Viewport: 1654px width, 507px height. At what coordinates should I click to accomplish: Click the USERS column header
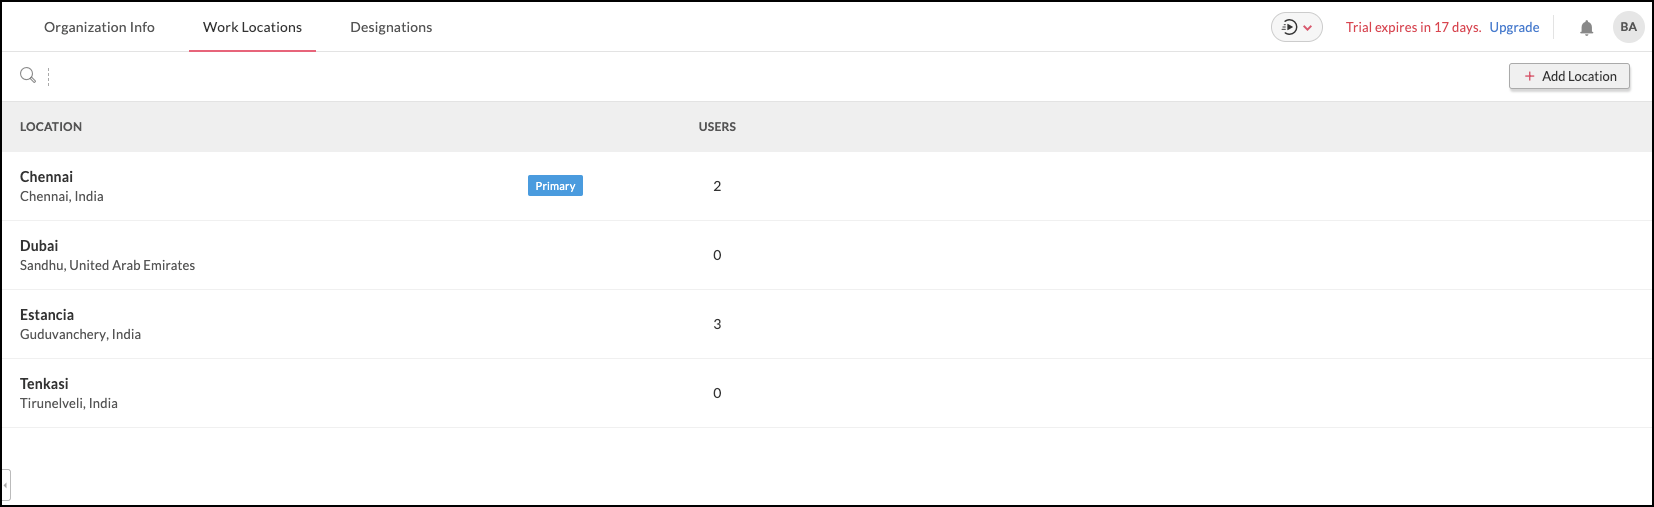click(x=717, y=127)
